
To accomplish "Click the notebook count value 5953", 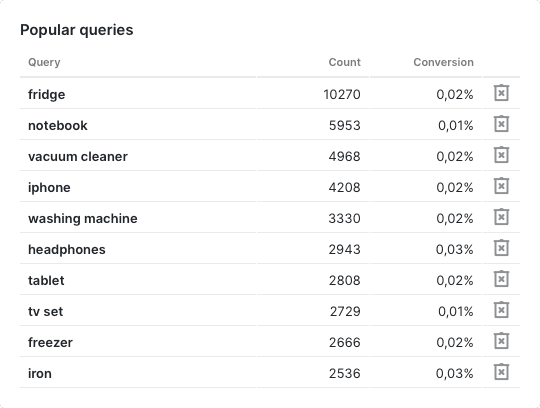I will 344,125.
